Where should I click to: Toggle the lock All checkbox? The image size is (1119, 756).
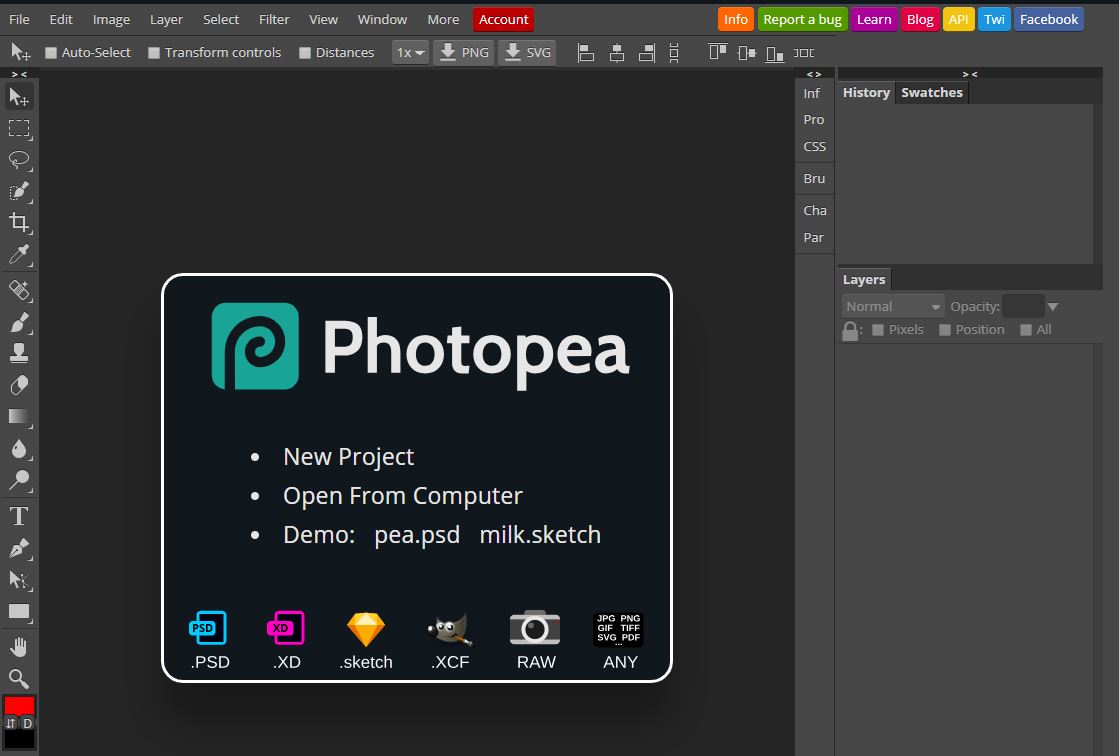[1026, 330]
